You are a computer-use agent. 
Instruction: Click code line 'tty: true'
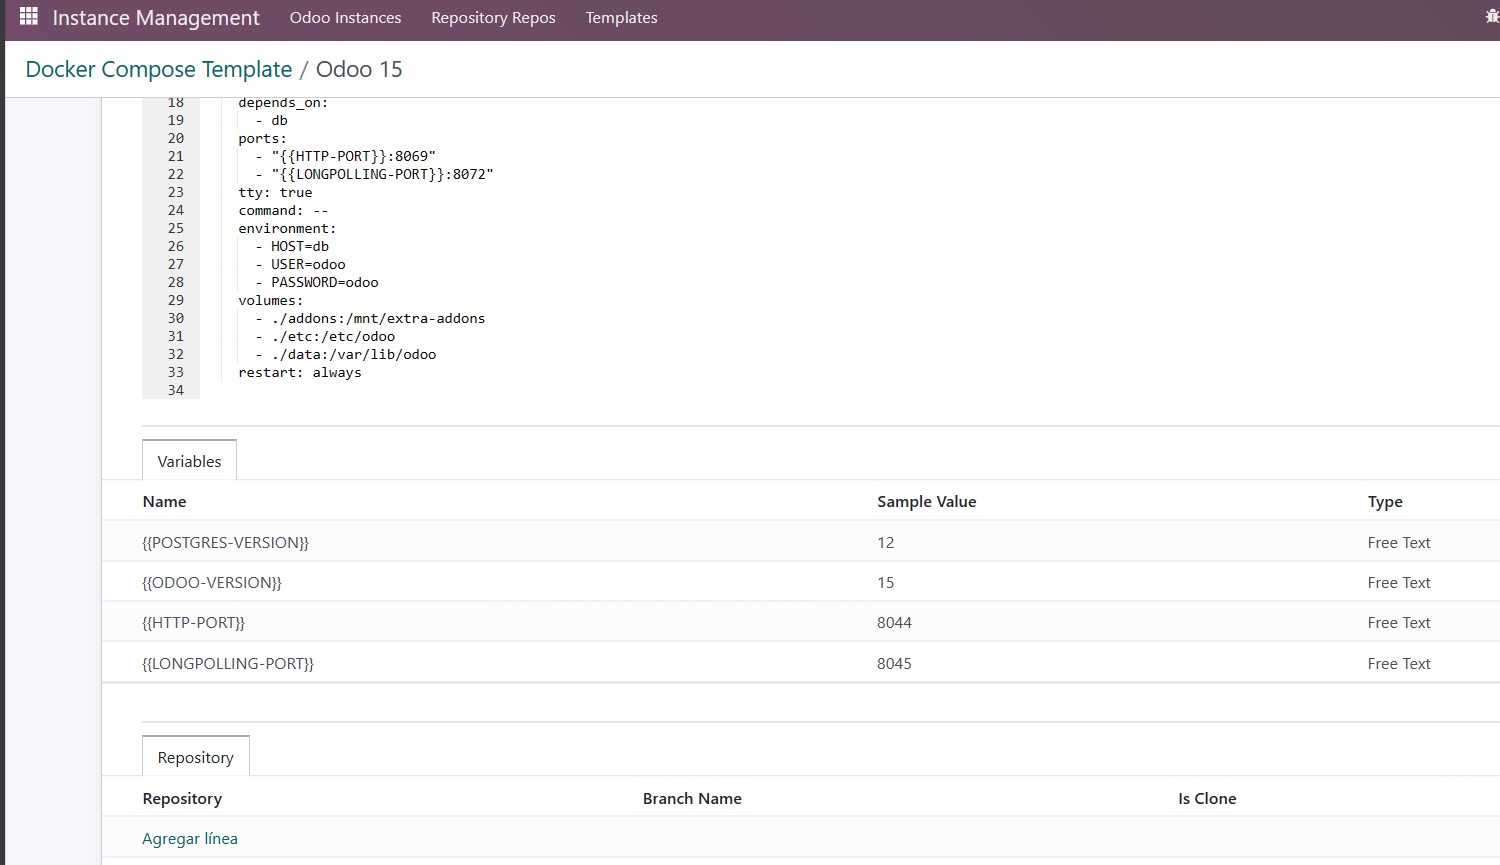pyautogui.click(x=275, y=192)
